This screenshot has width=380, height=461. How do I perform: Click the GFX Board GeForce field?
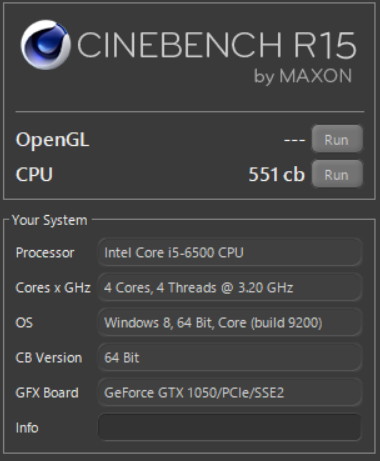click(230, 392)
